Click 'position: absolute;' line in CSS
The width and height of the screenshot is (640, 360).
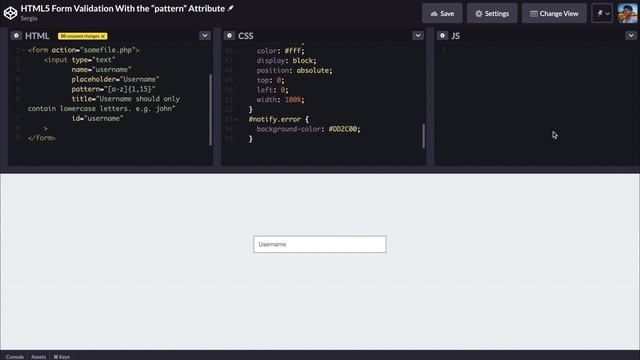(x=295, y=70)
